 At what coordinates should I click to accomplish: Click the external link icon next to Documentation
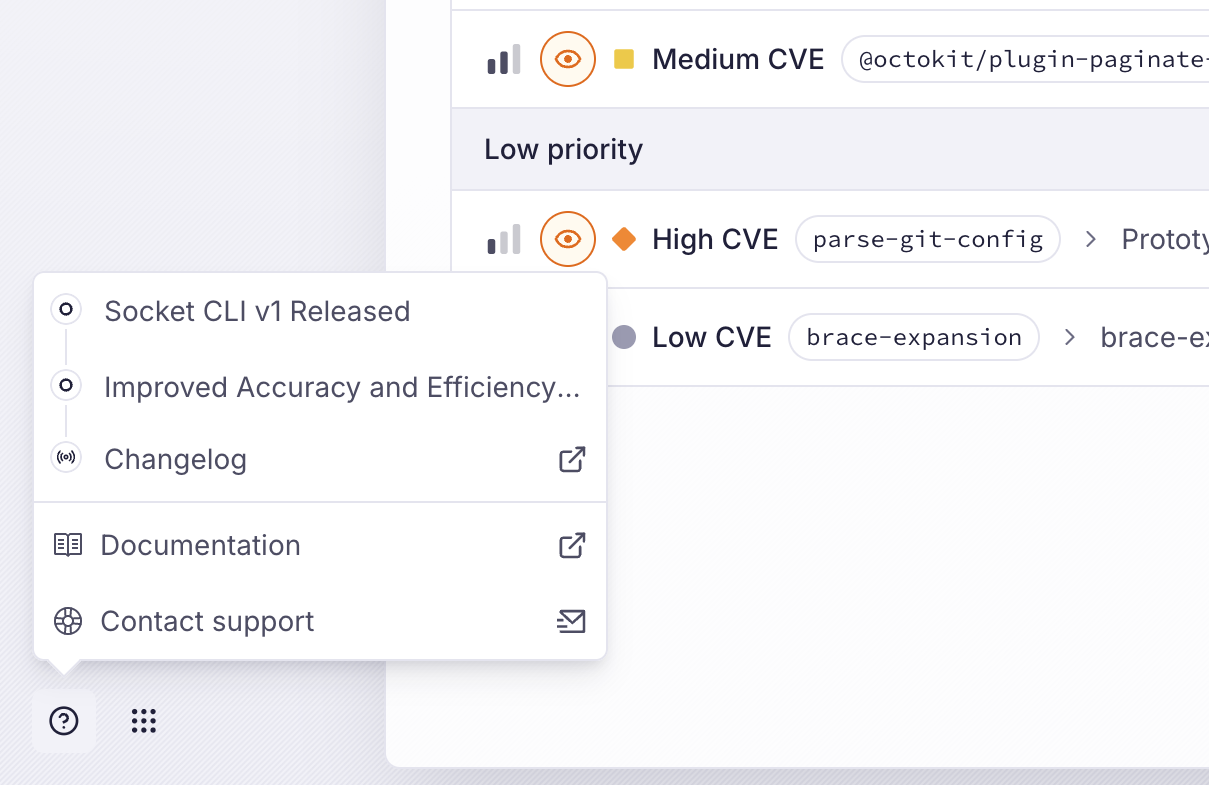coord(571,545)
